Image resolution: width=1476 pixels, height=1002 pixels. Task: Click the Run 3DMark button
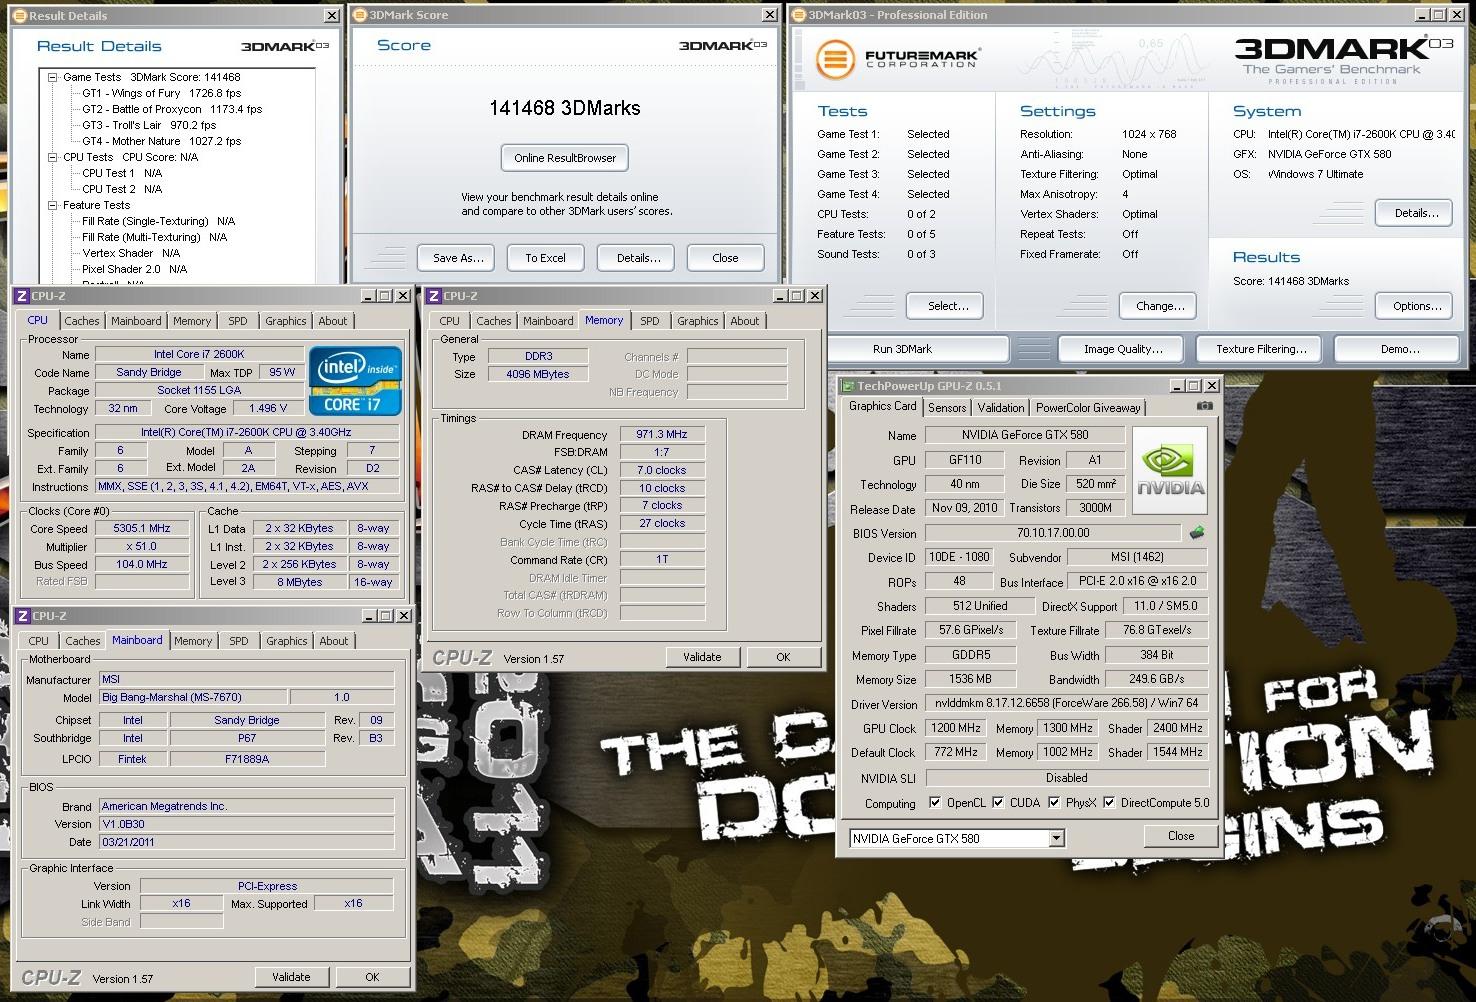click(x=902, y=349)
